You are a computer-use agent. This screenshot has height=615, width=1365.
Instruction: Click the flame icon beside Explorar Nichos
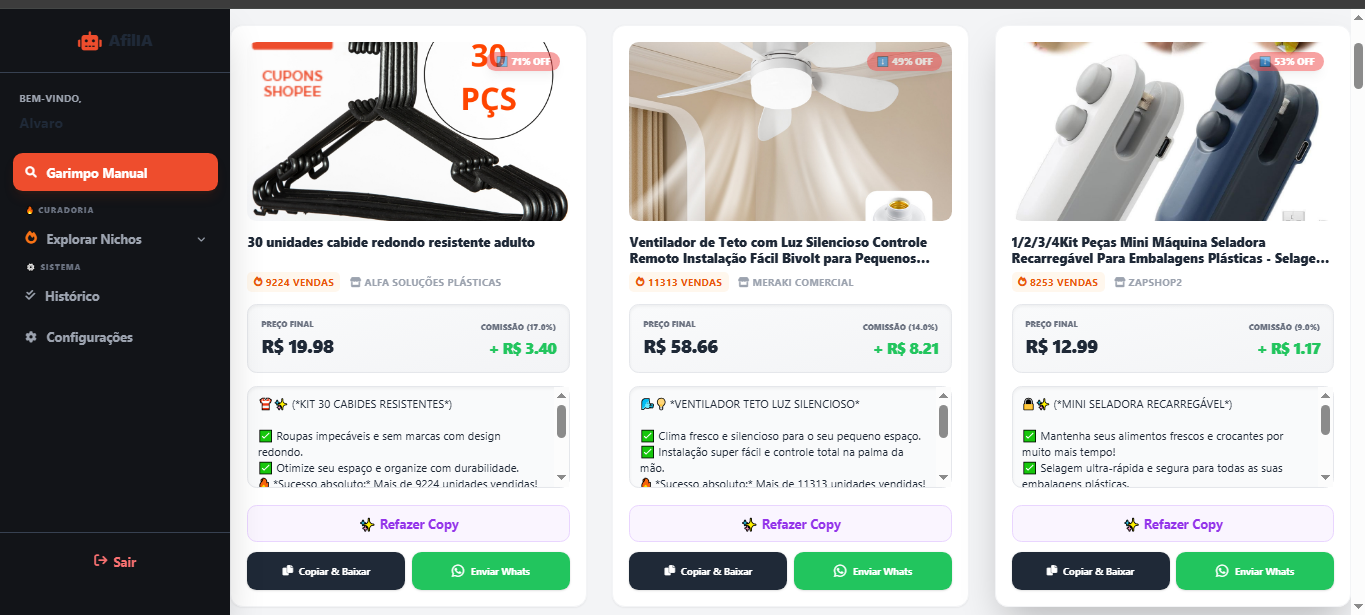point(31,239)
